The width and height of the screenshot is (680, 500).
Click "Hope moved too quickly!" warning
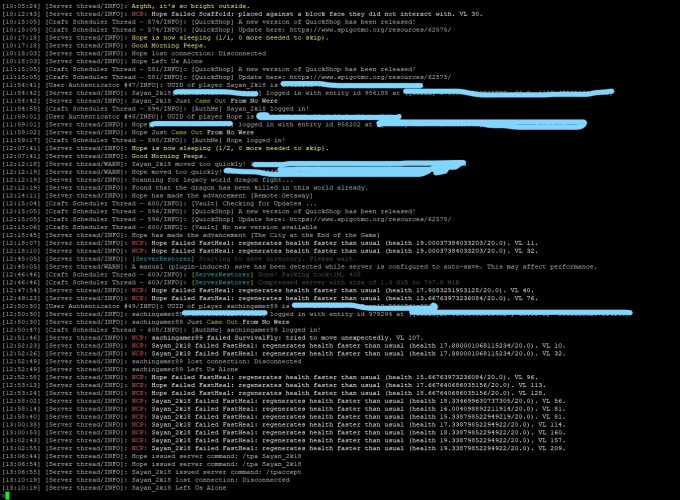177,172
